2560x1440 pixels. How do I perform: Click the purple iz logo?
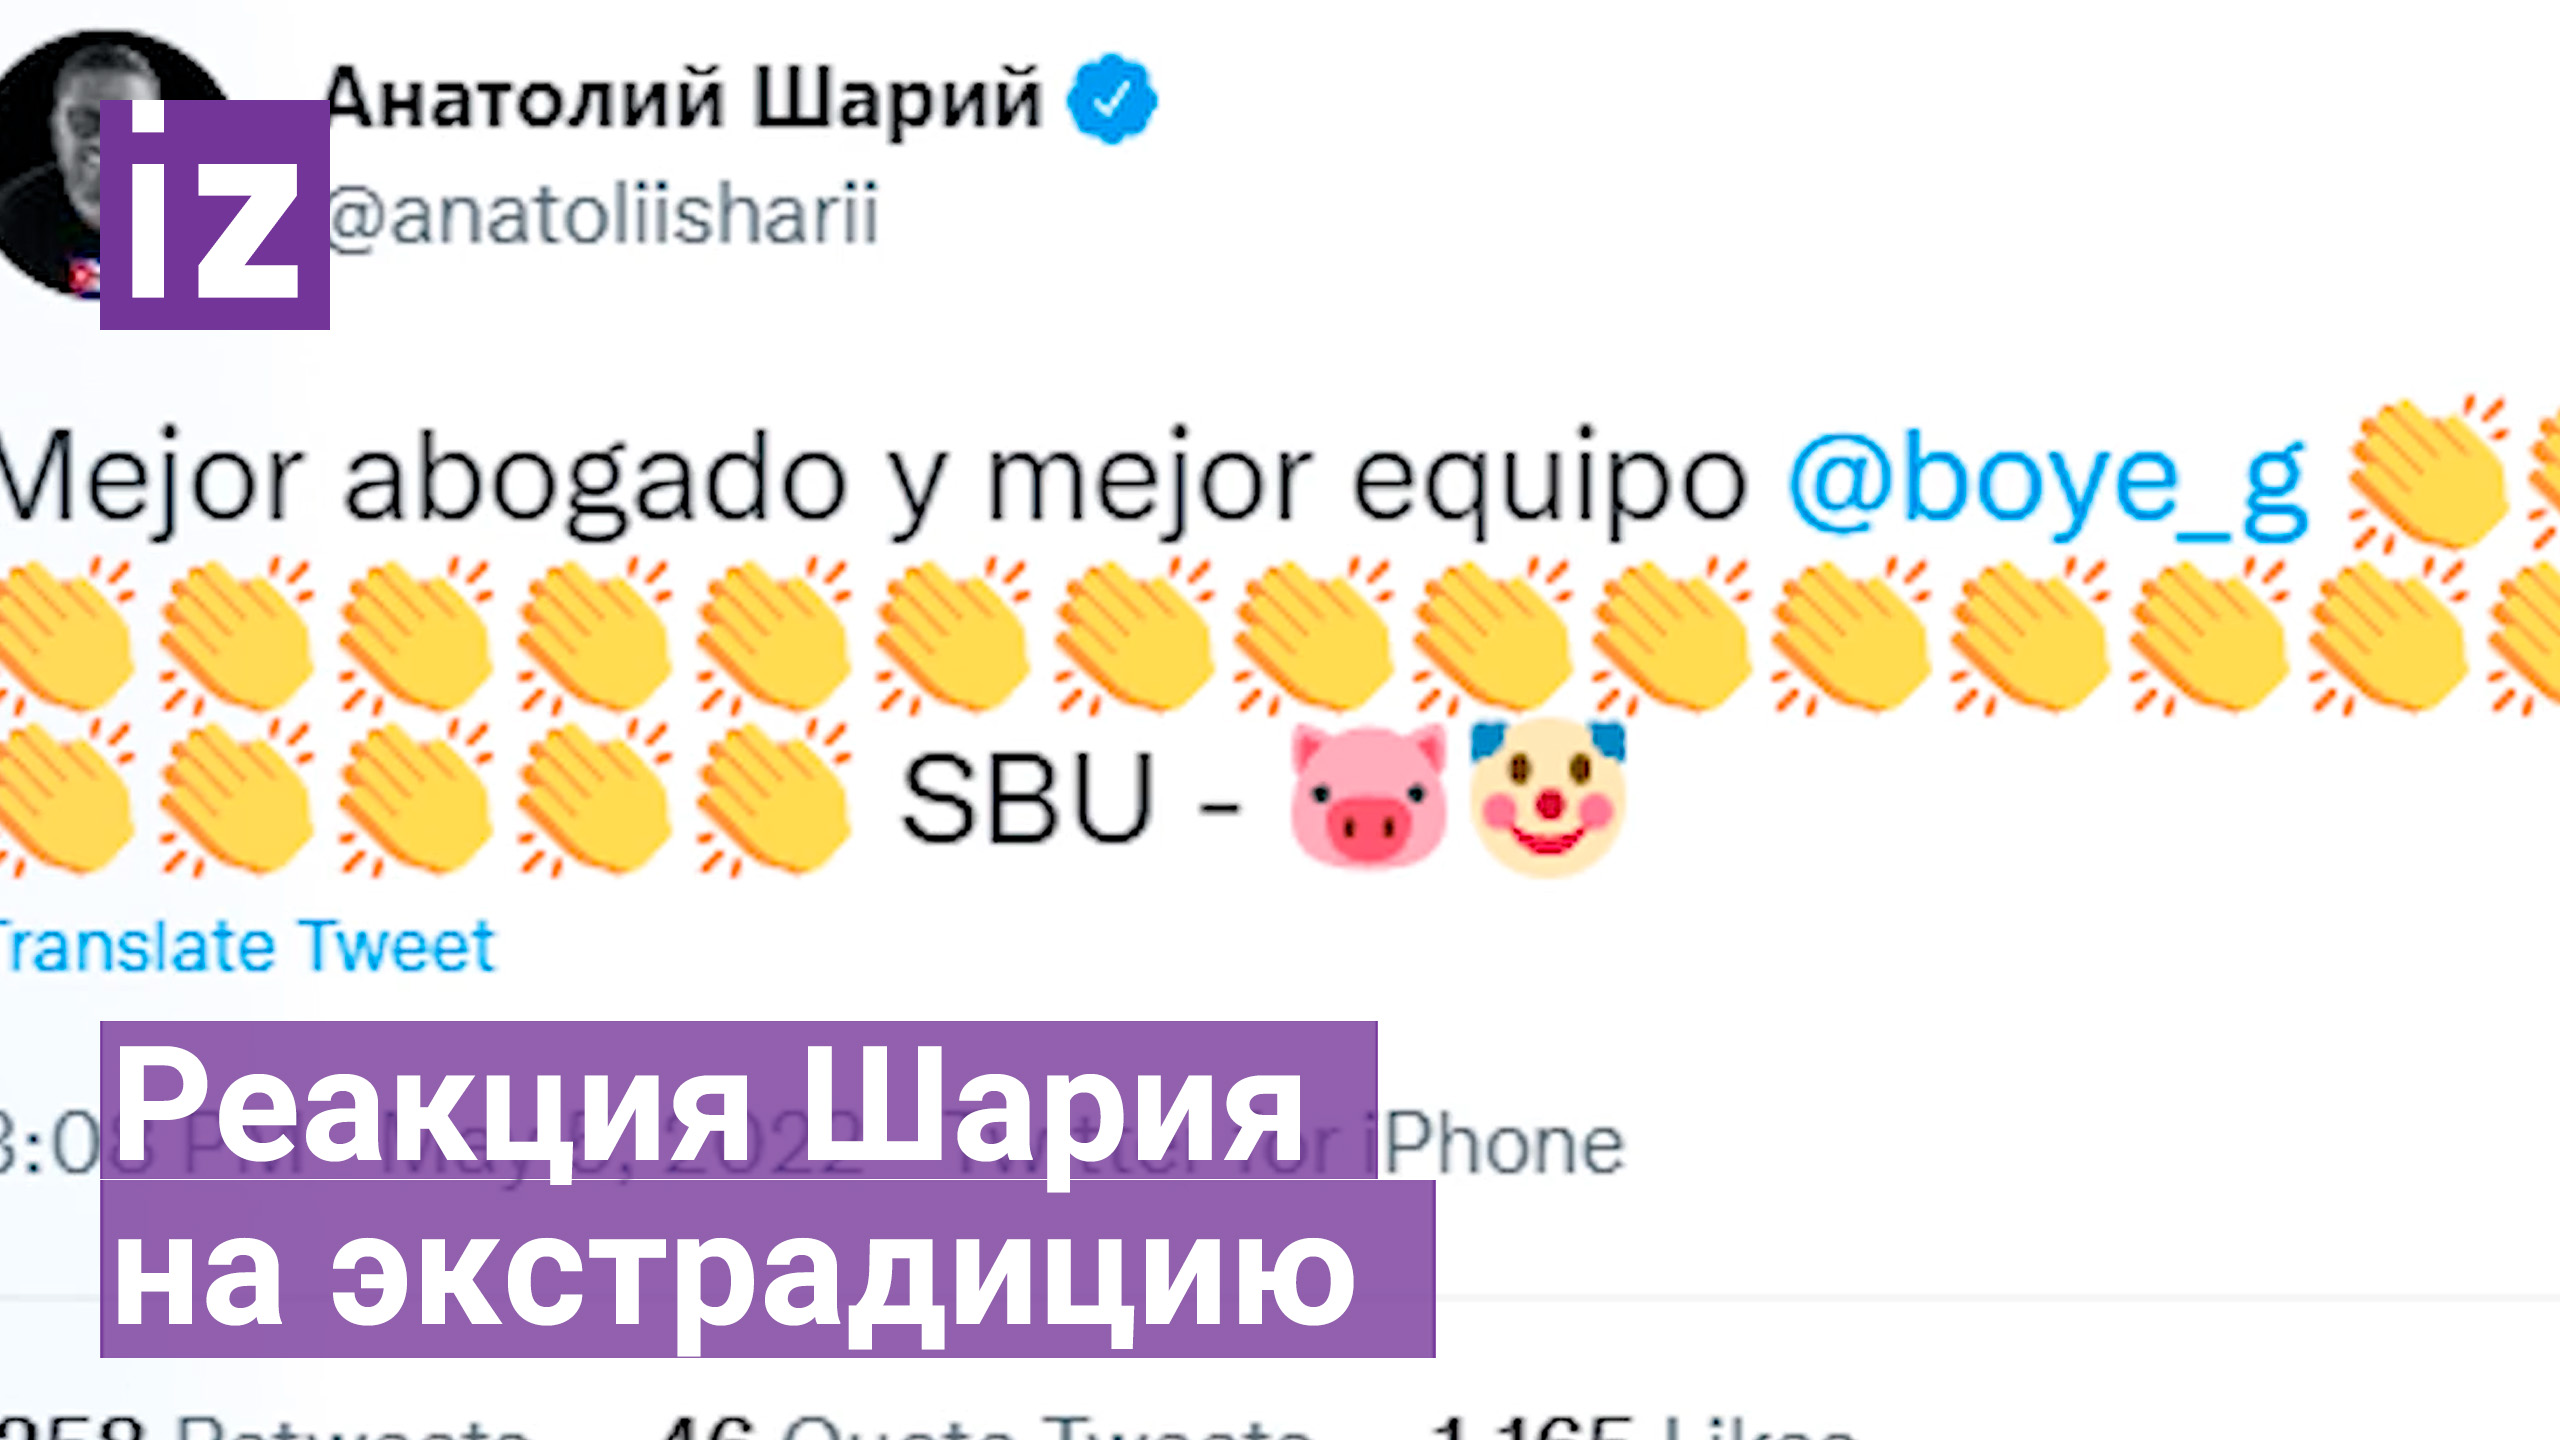click(x=215, y=215)
